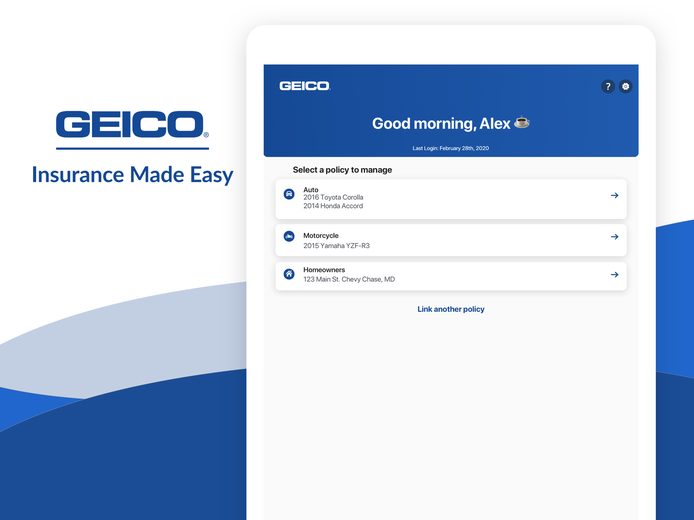The height and width of the screenshot is (520, 694).
Task: Click 2014 Honda Accord text
Action: (x=333, y=206)
